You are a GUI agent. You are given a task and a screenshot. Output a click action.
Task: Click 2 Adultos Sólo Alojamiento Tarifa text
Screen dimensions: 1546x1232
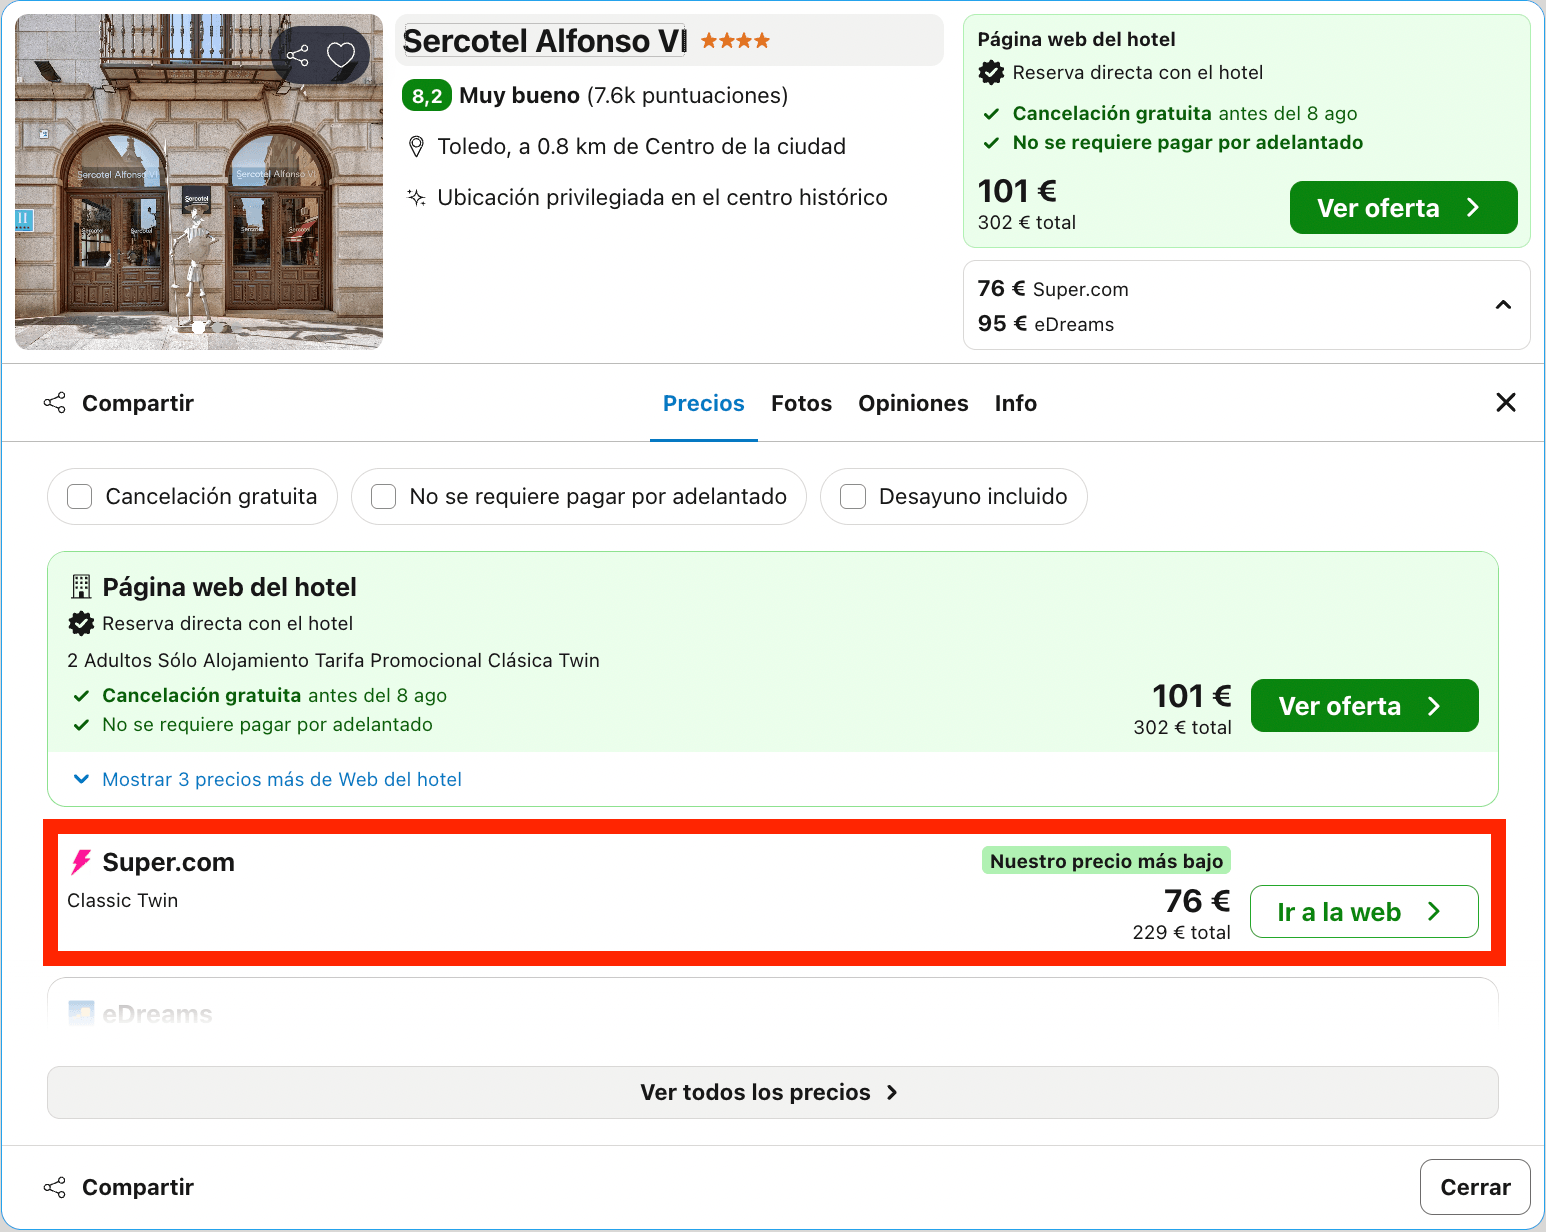[x=333, y=660]
